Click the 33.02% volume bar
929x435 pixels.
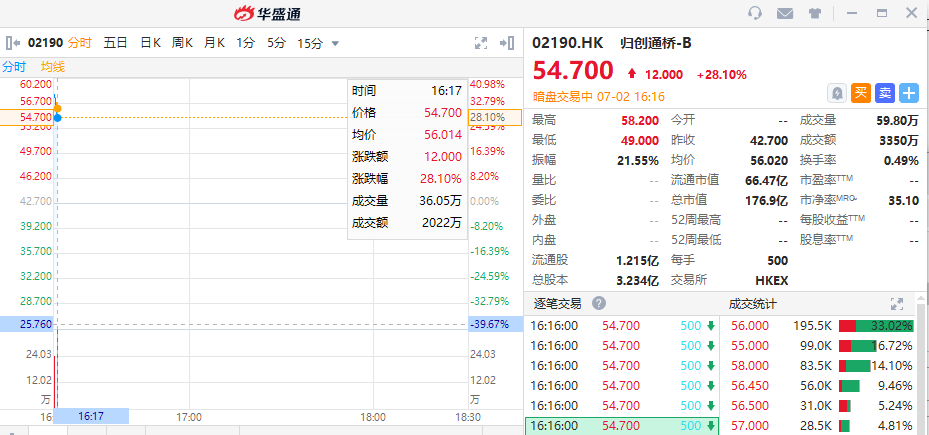pos(876,325)
